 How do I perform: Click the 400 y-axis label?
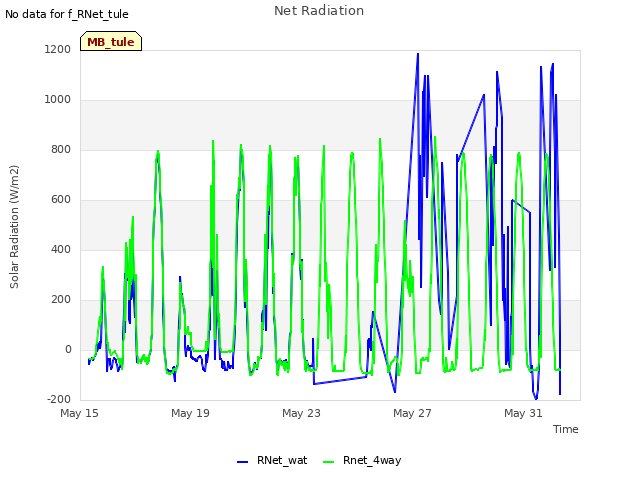pyautogui.click(x=61, y=249)
